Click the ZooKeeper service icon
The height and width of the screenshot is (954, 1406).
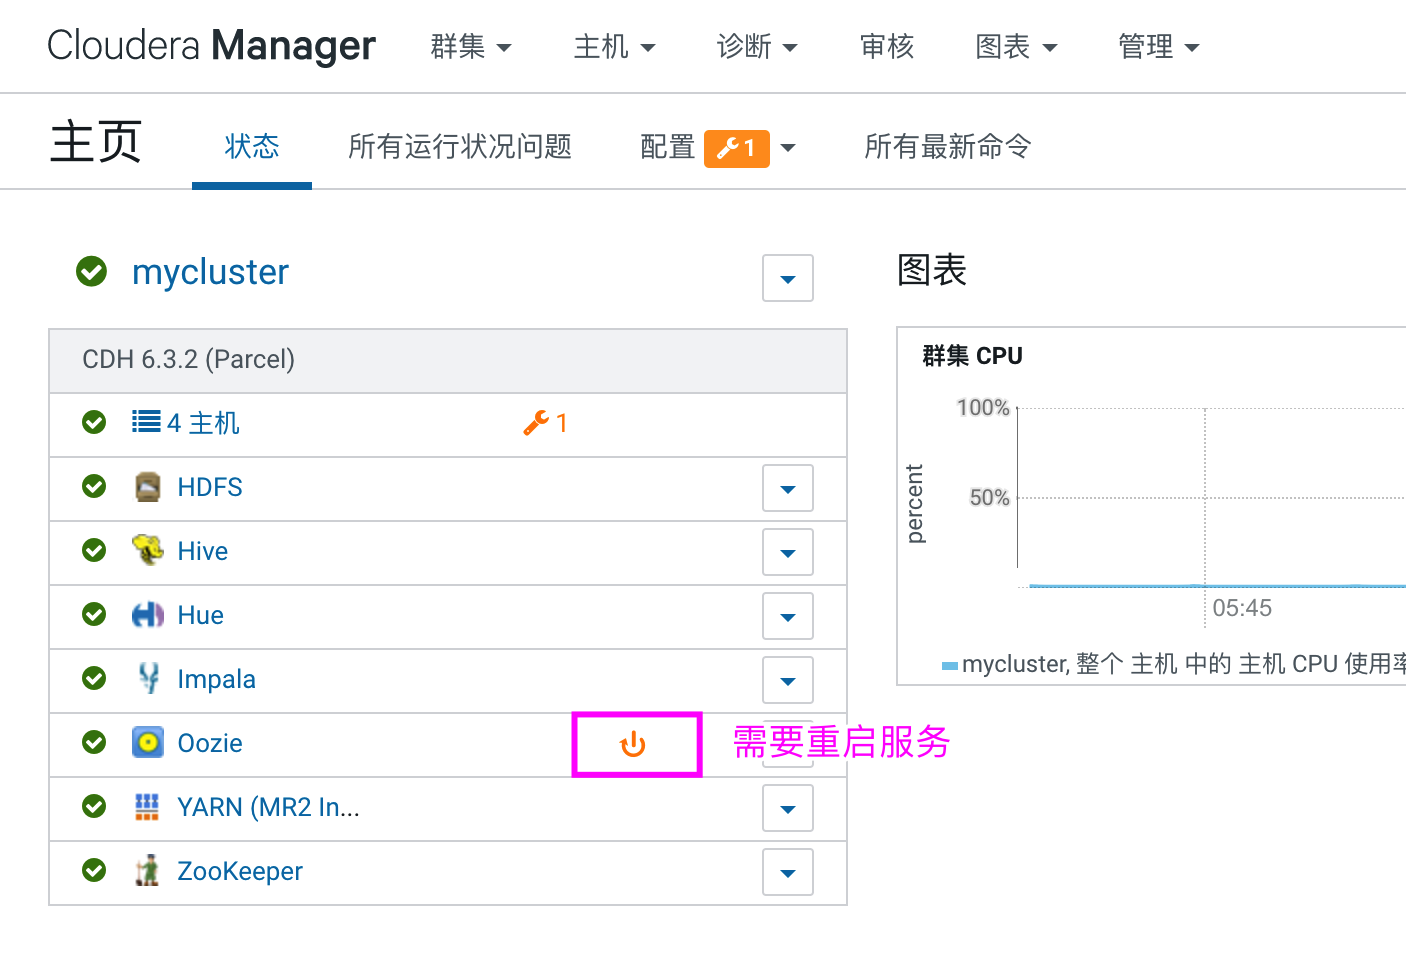pyautogui.click(x=148, y=871)
